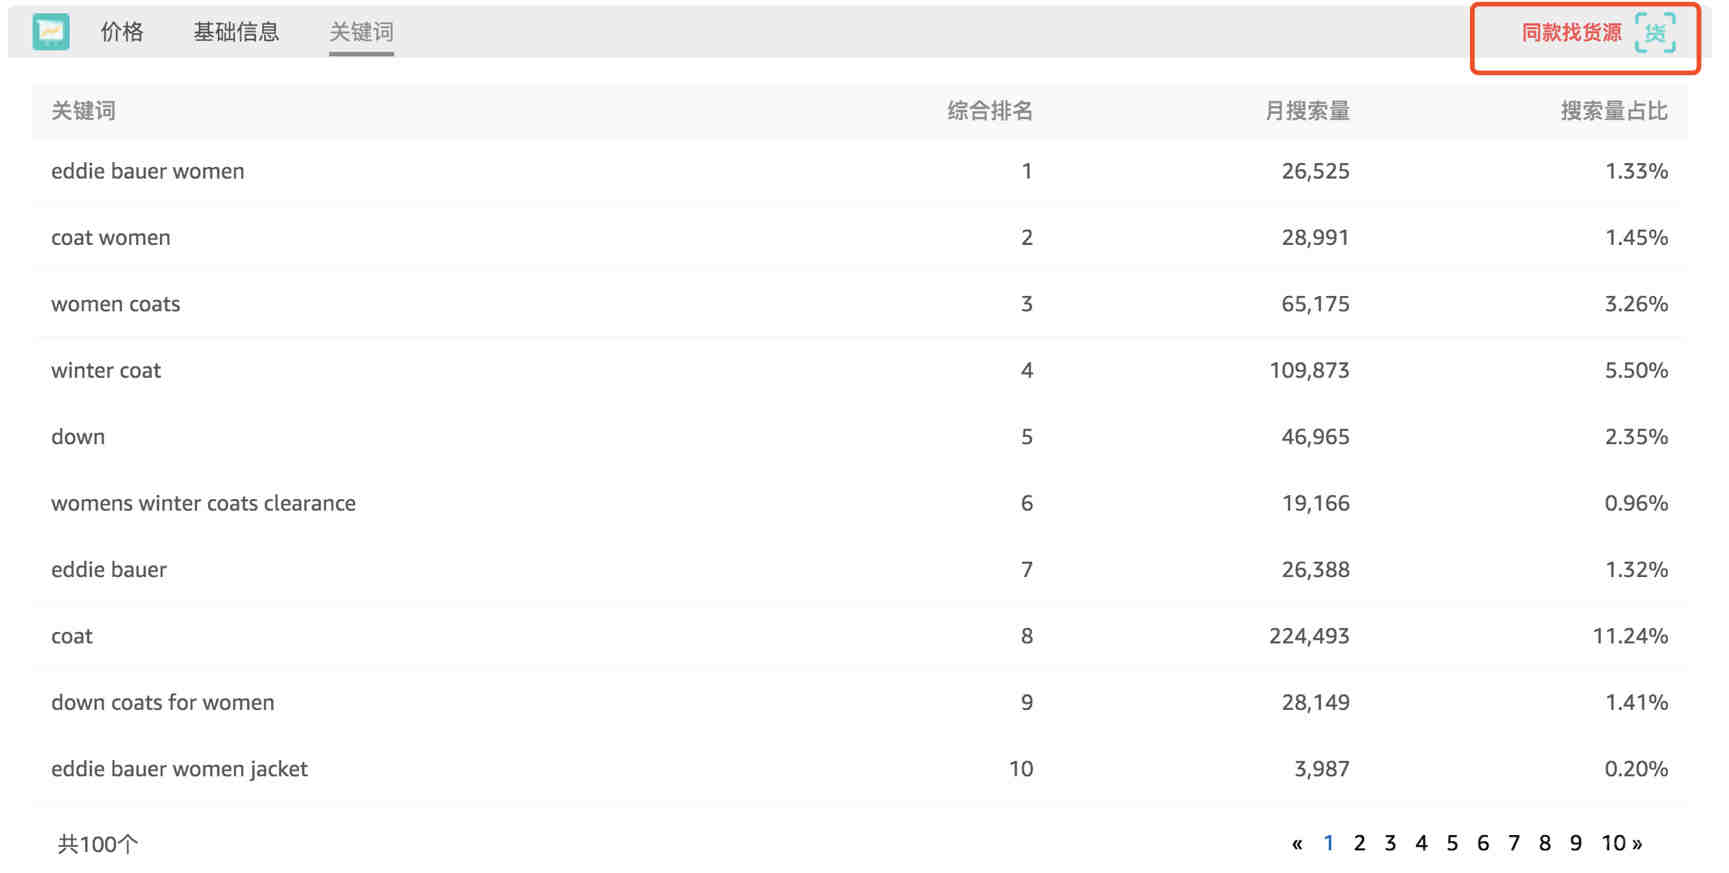Viewport: 1729px width, 873px height.
Task: Select keyword 'women coats'
Action: pos(116,304)
